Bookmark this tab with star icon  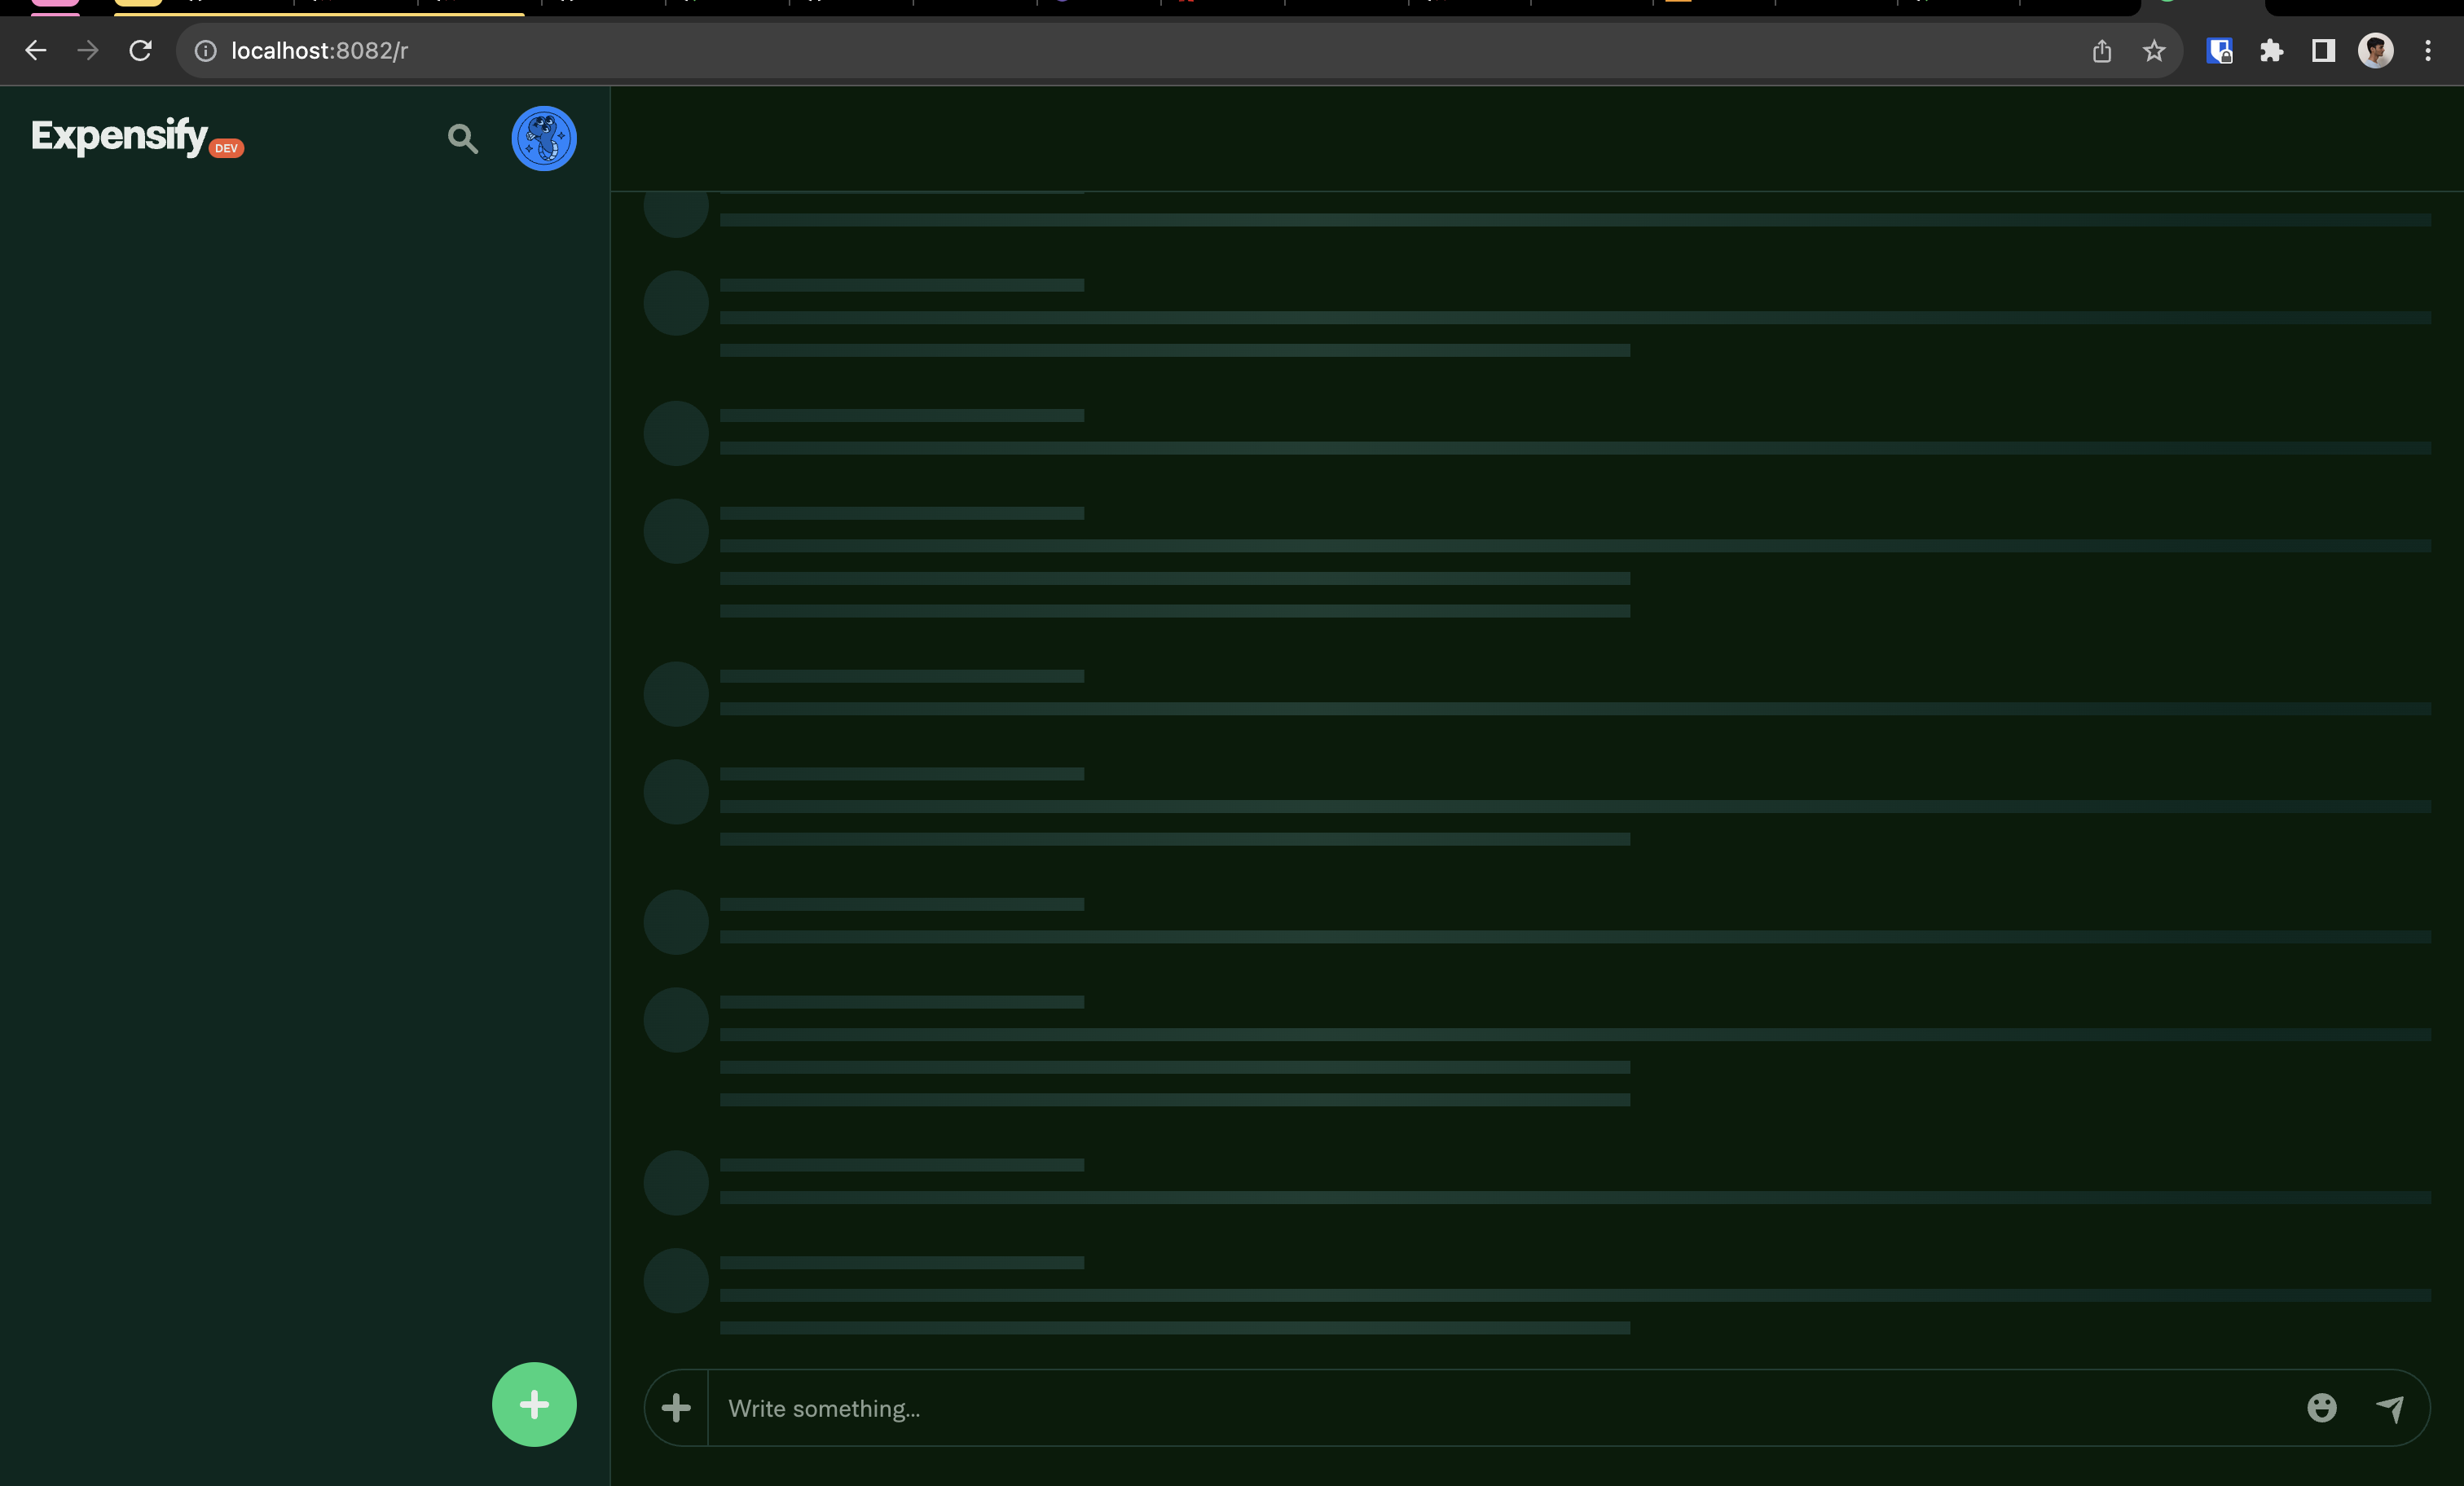tap(2154, 50)
